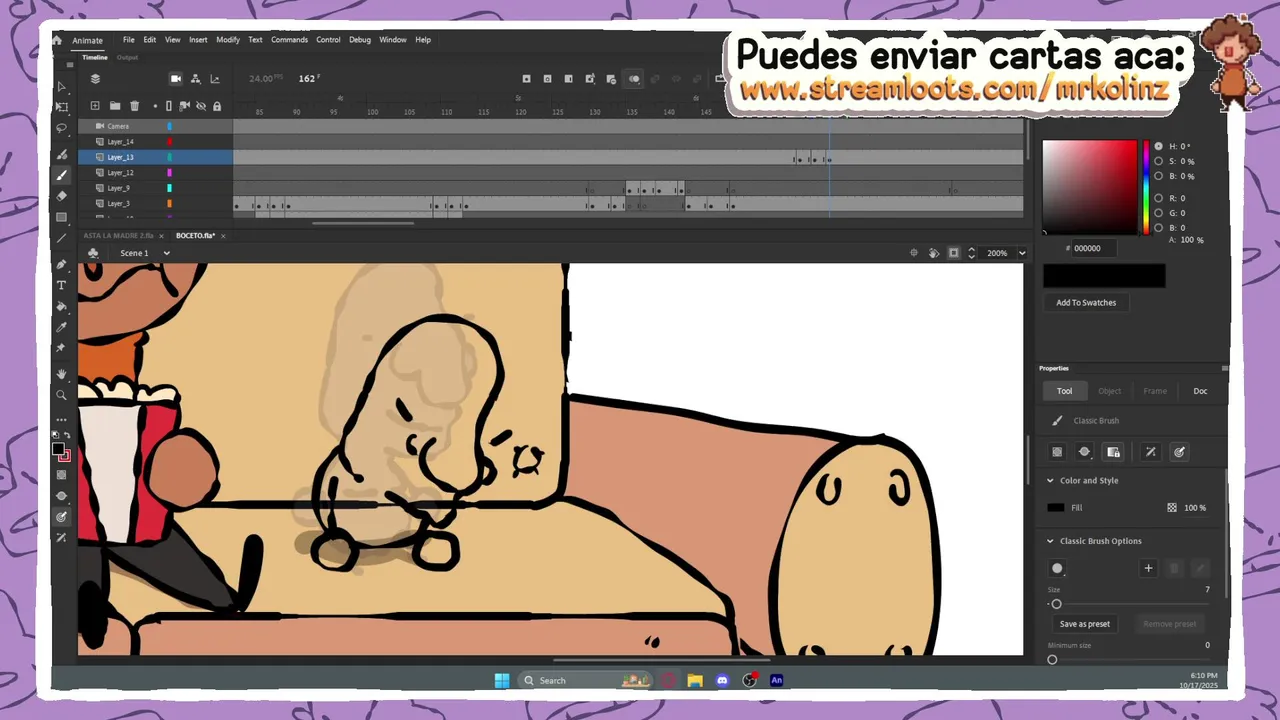Toggle Onion Skin button in timeline

[634, 79]
